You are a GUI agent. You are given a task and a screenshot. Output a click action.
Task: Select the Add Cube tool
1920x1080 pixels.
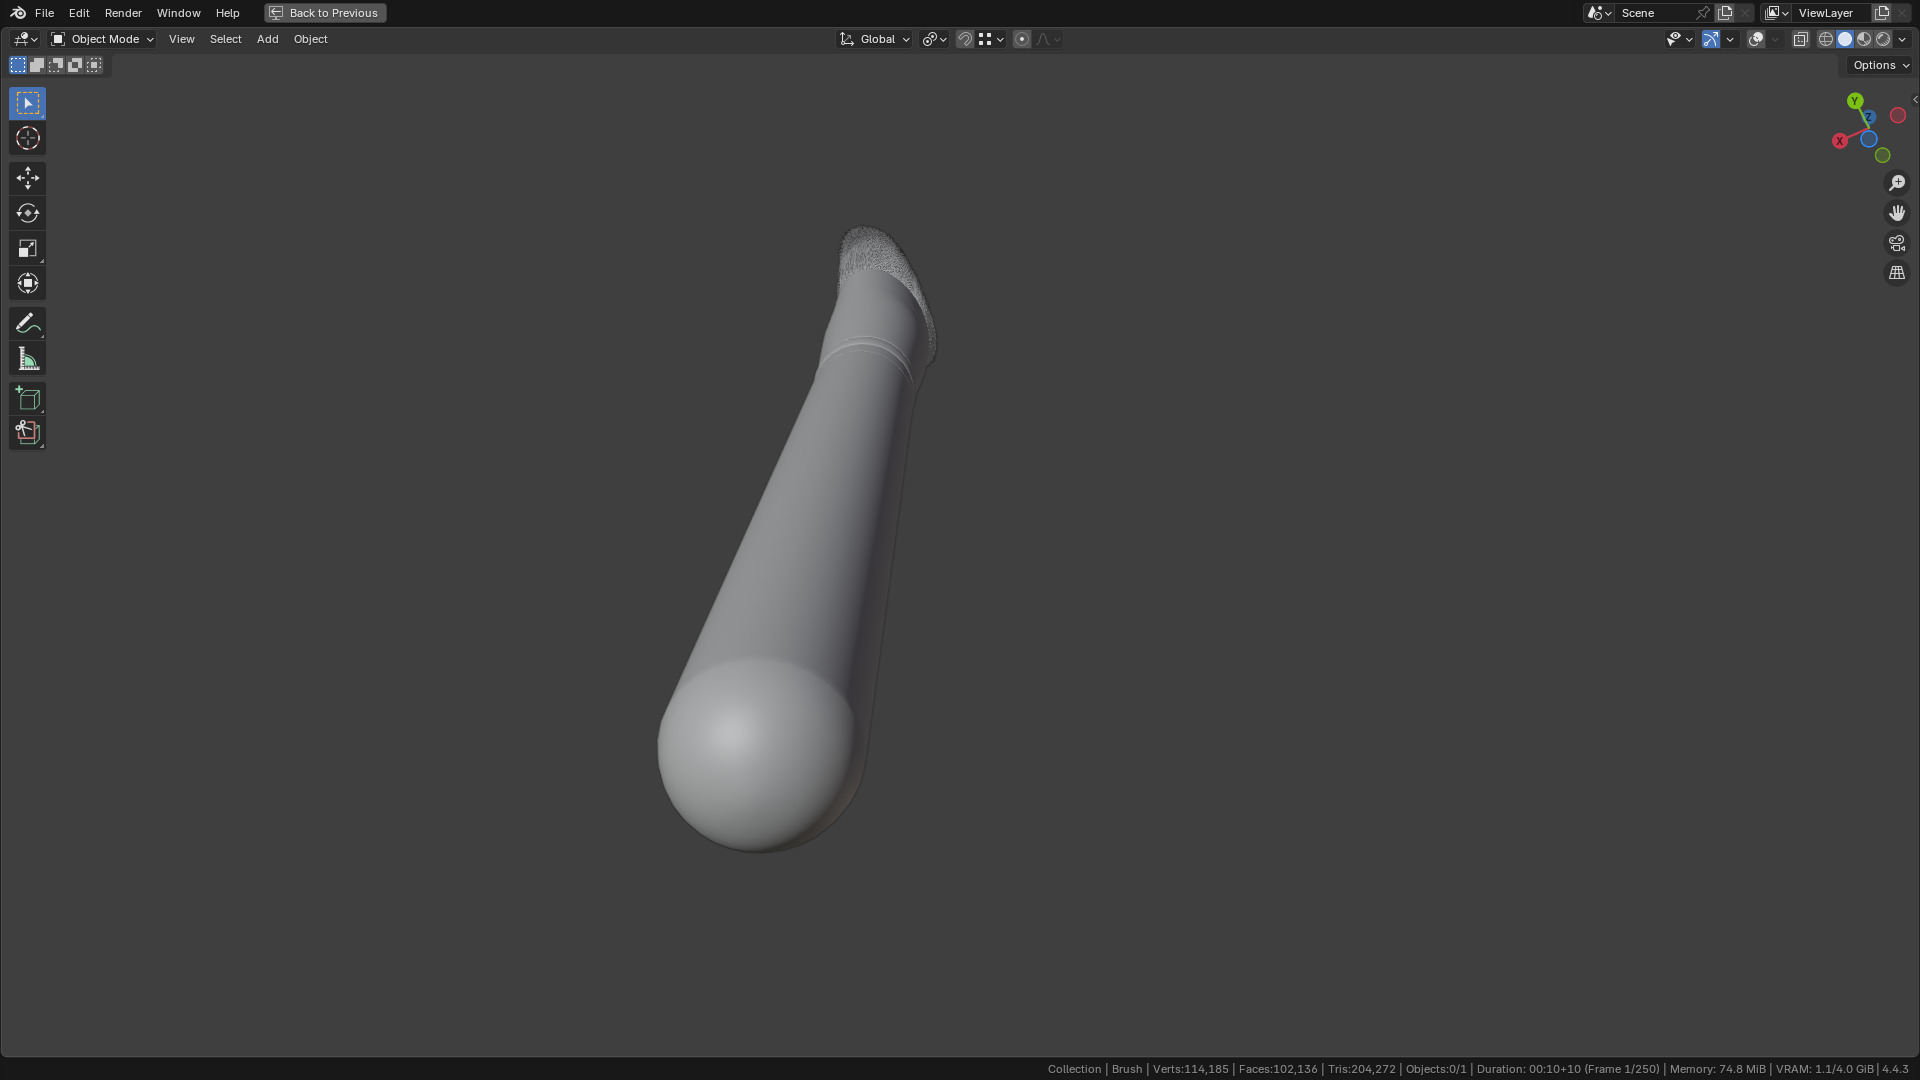(28, 398)
